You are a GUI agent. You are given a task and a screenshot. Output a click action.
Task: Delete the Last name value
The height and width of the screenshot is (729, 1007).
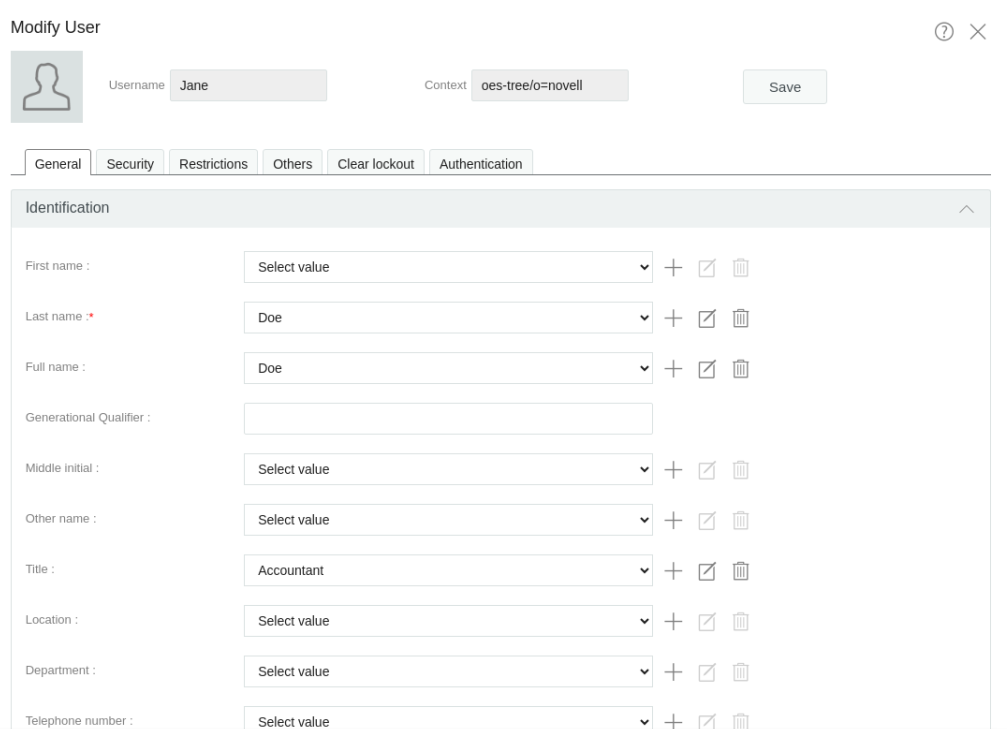[x=740, y=318]
